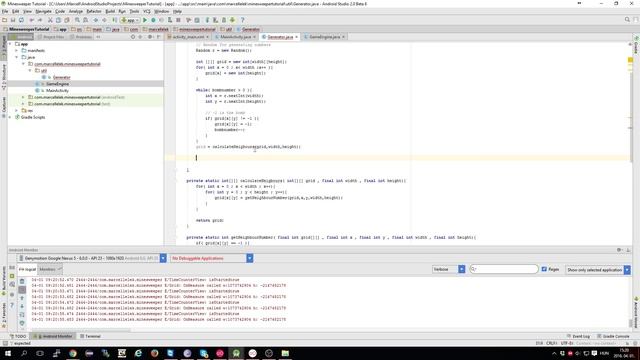Click the logcat horizontal scrollbar
Screen dimensions: 640x360
(82, 330)
